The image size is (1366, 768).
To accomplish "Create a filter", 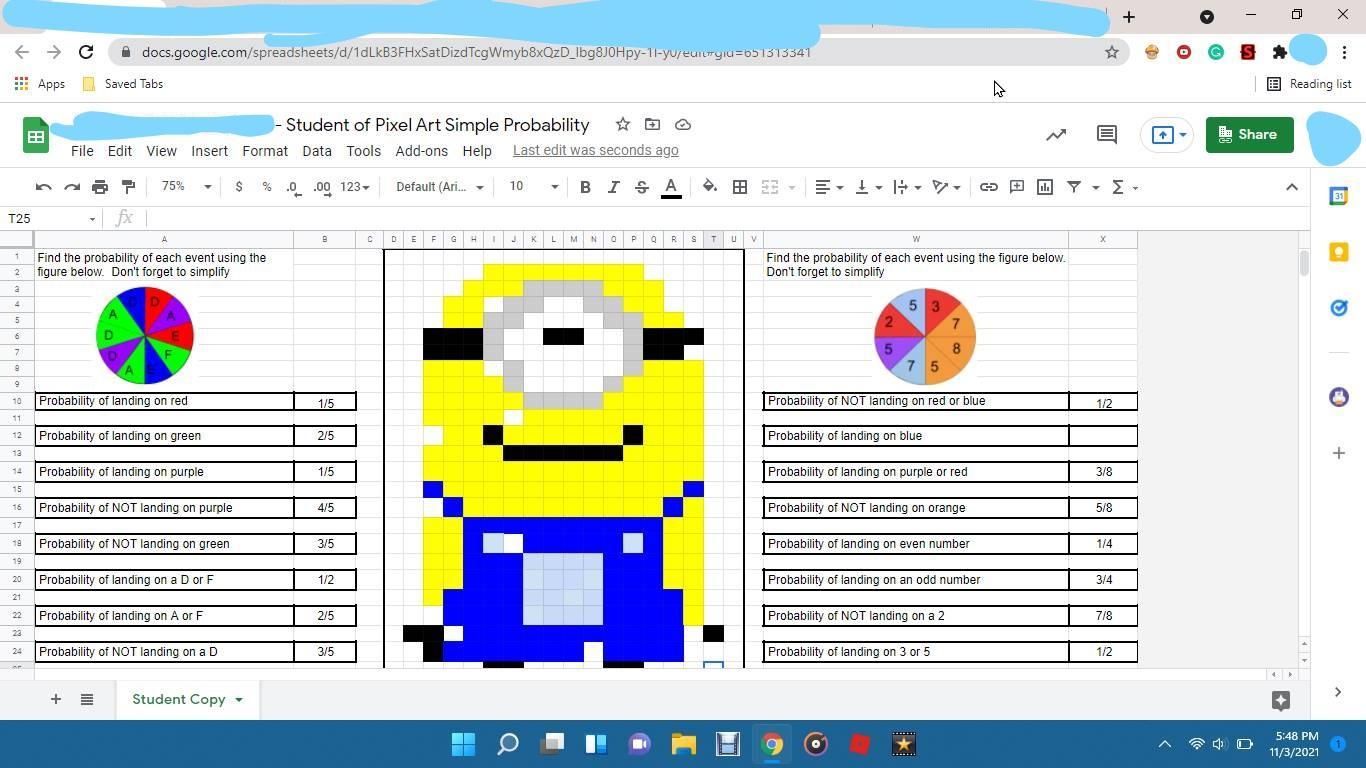I will [x=1074, y=187].
